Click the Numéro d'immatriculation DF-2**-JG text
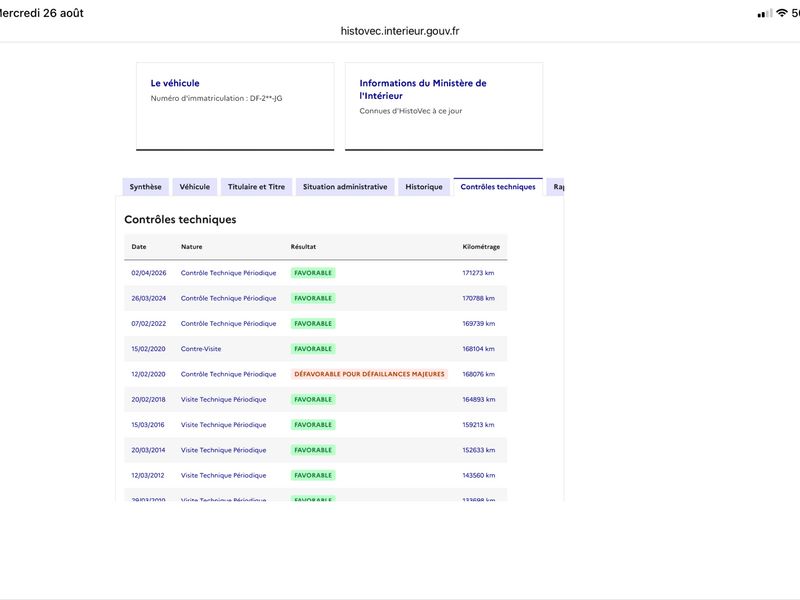 tap(216, 98)
